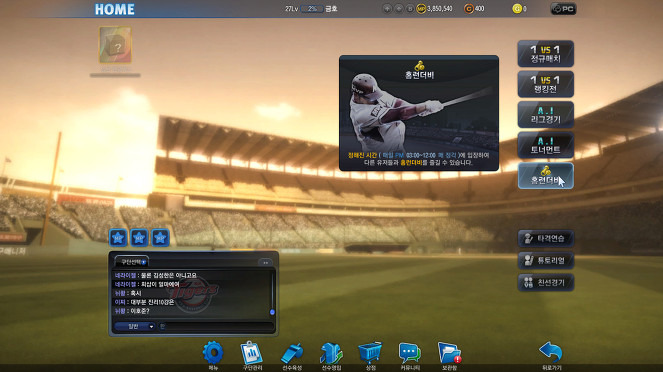The width and height of the screenshot is (663, 372).
Task: Click the gray B round icon
Action: pos(410,8)
